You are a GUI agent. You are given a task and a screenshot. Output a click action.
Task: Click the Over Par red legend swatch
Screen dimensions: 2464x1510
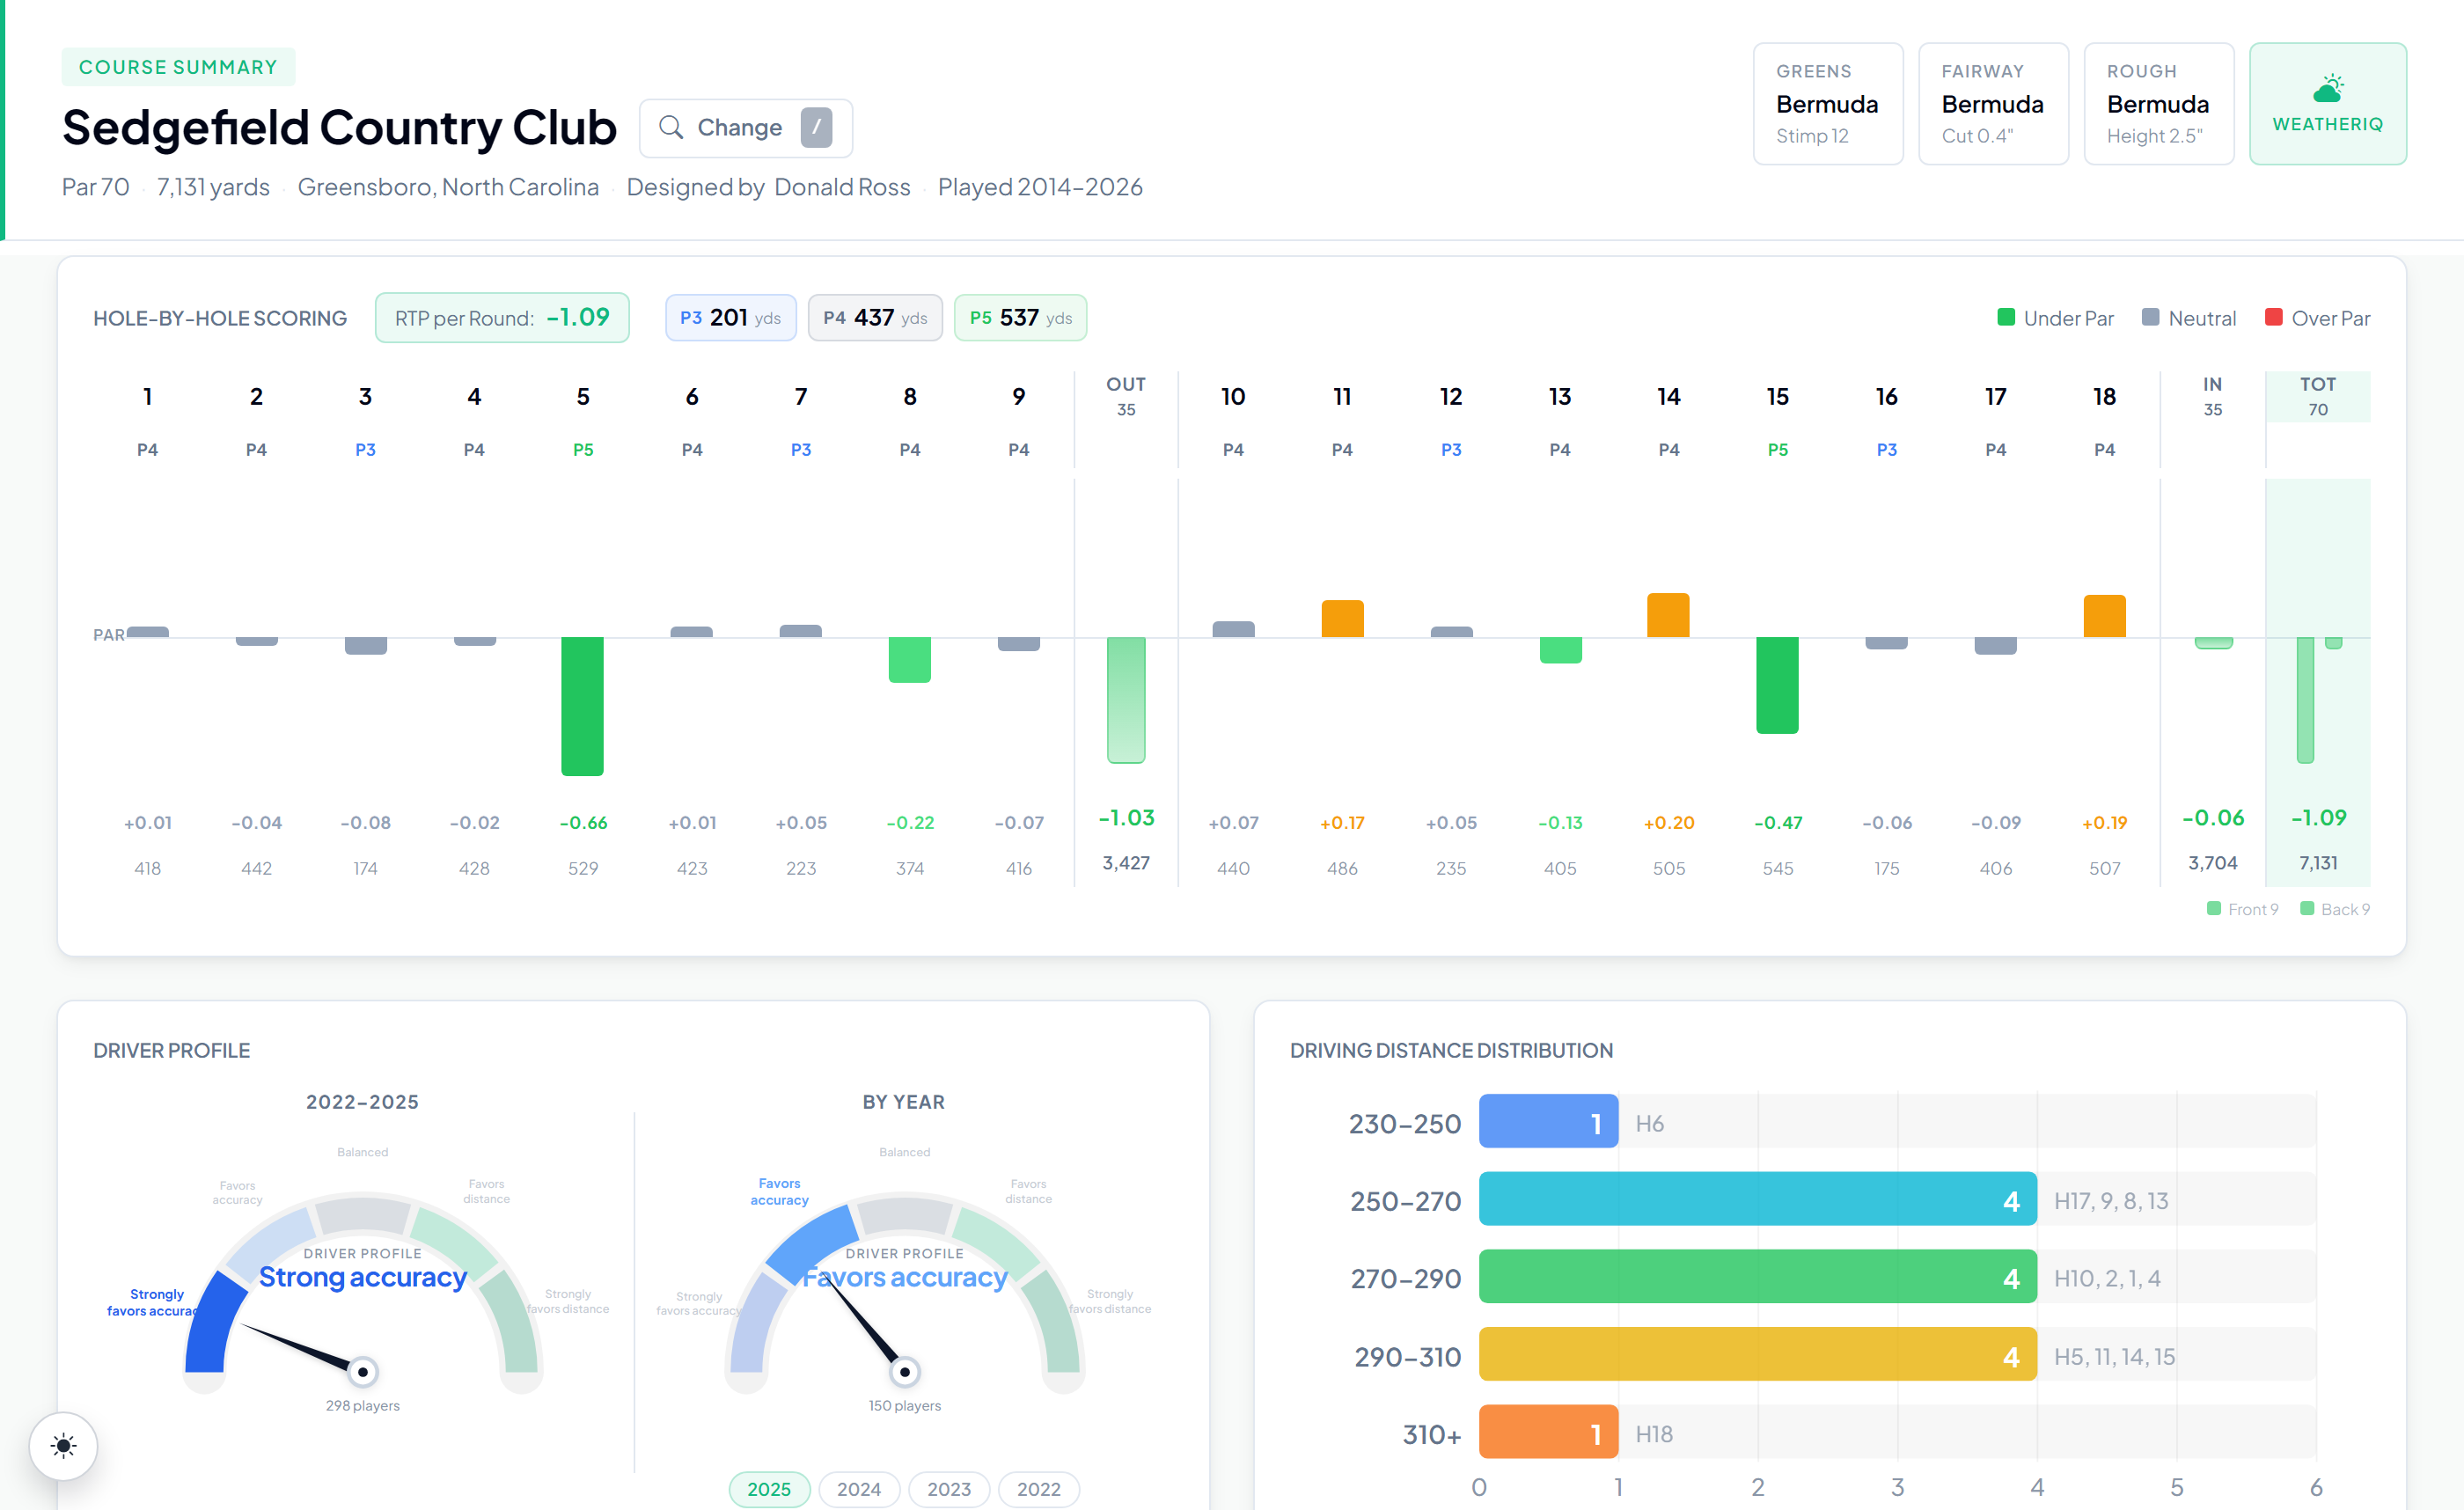[x=2273, y=317]
